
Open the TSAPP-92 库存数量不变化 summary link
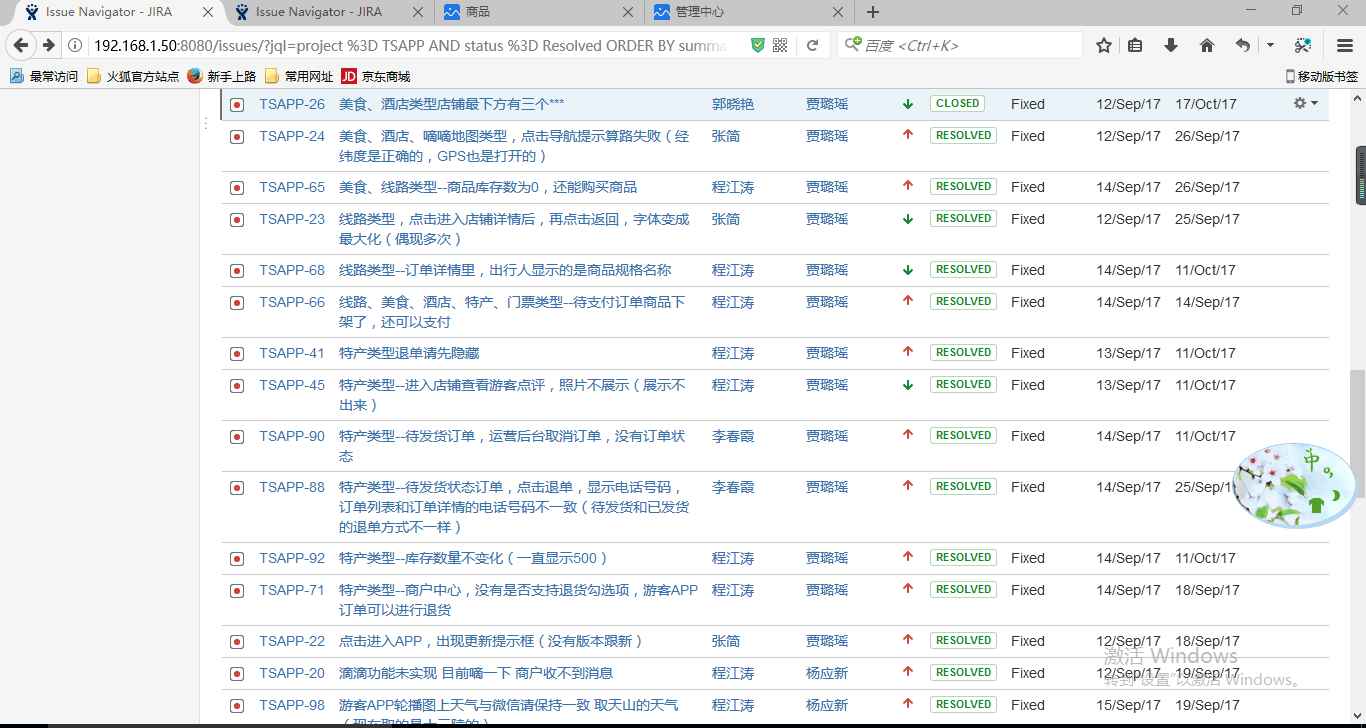coord(473,558)
